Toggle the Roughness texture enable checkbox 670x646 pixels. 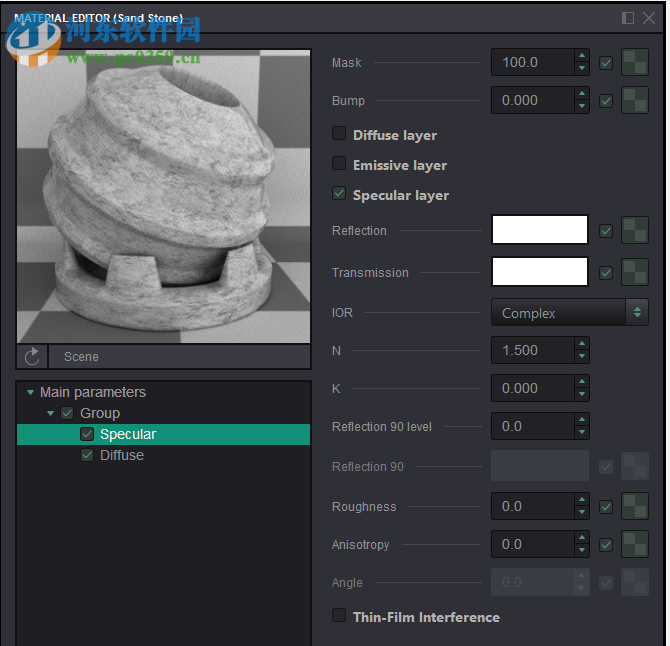pos(605,507)
